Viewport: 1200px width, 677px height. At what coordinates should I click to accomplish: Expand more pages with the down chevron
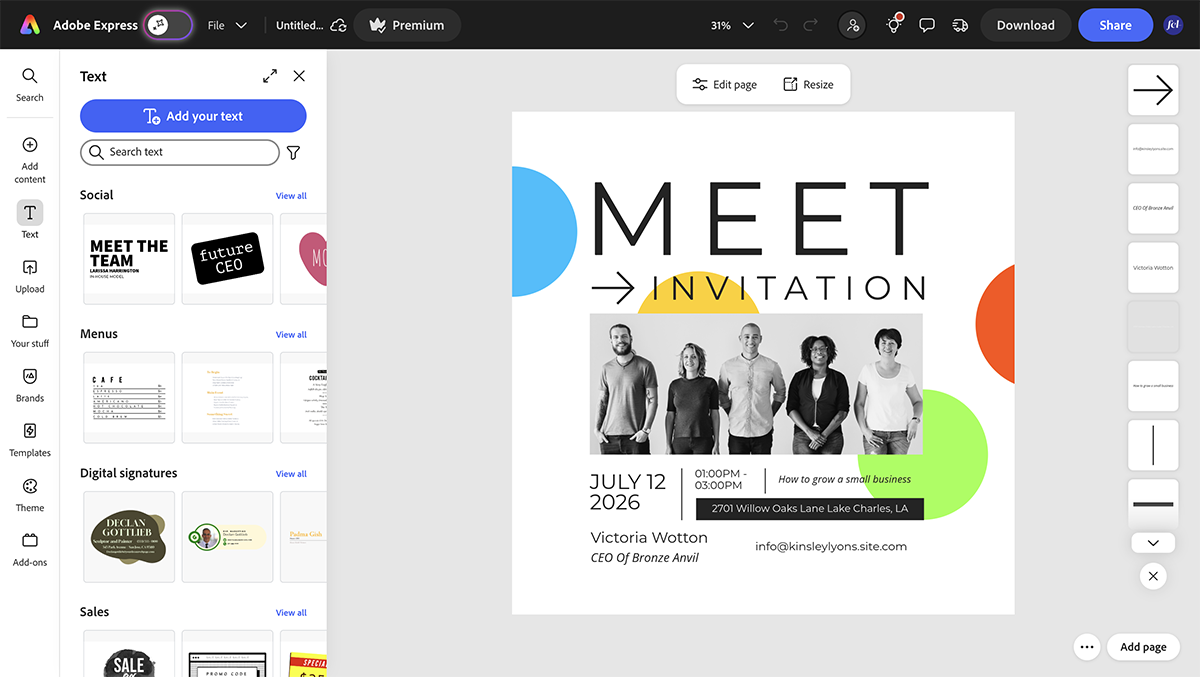[x=1153, y=542]
